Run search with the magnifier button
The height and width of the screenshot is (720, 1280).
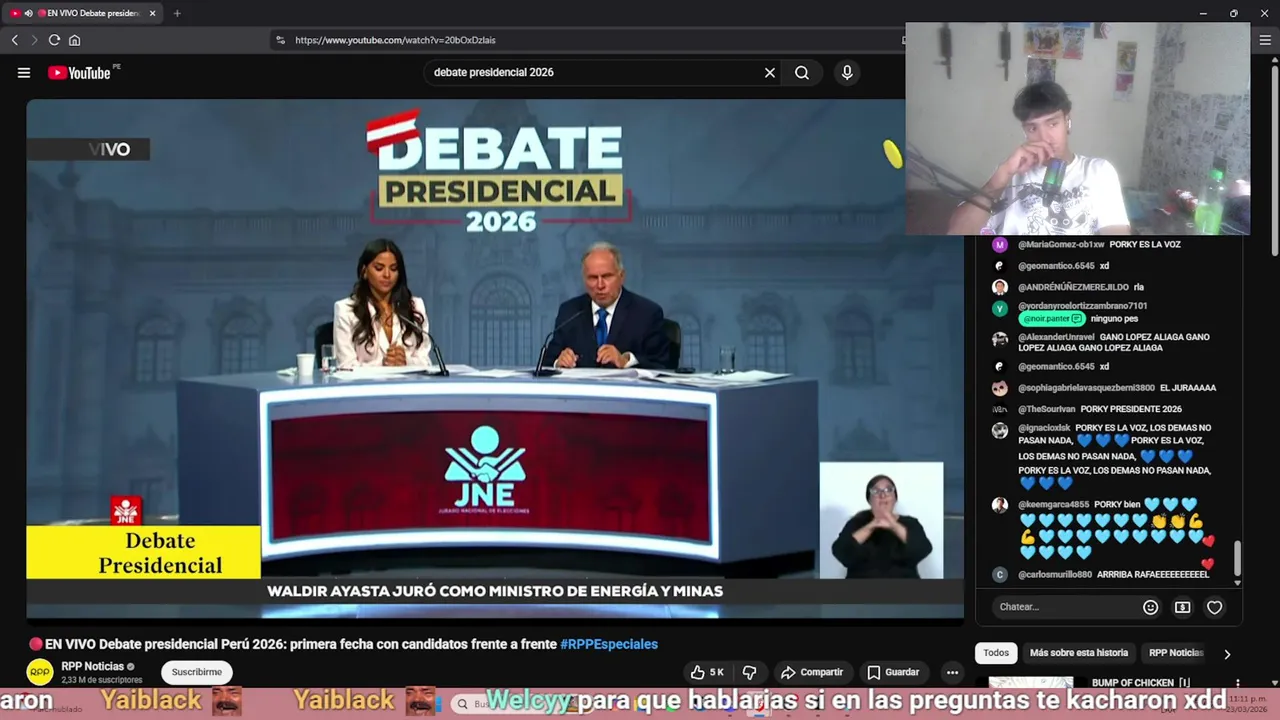pos(802,72)
